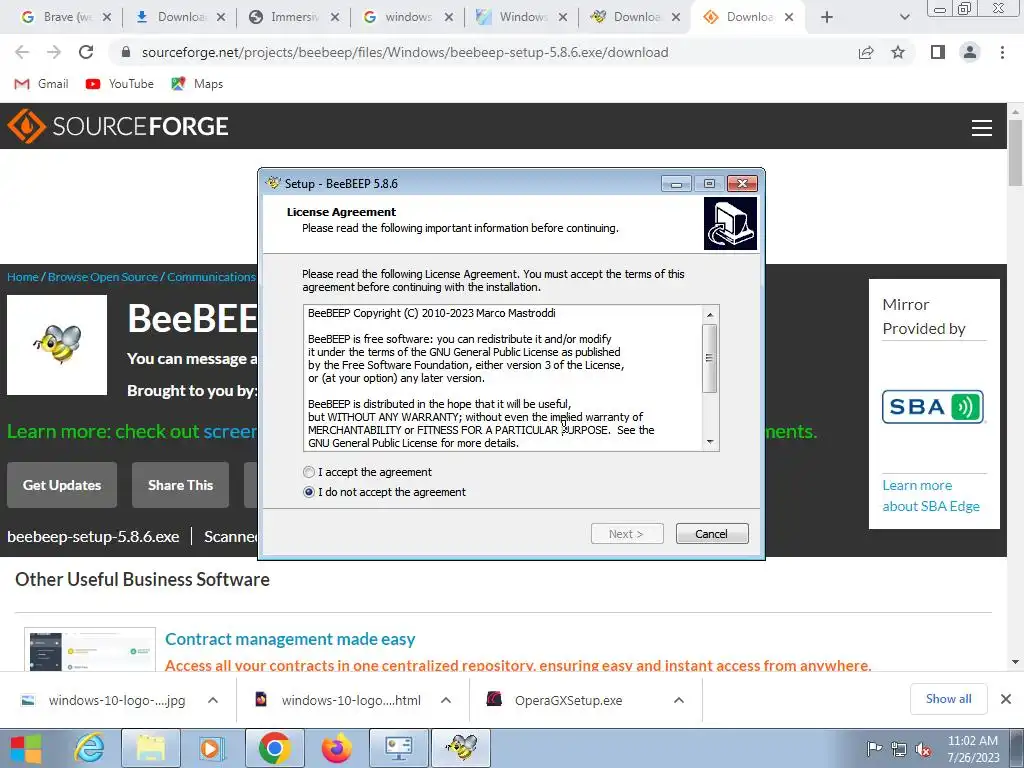
Task: Click the Home breadcrumb link
Action: pyautogui.click(x=23, y=277)
